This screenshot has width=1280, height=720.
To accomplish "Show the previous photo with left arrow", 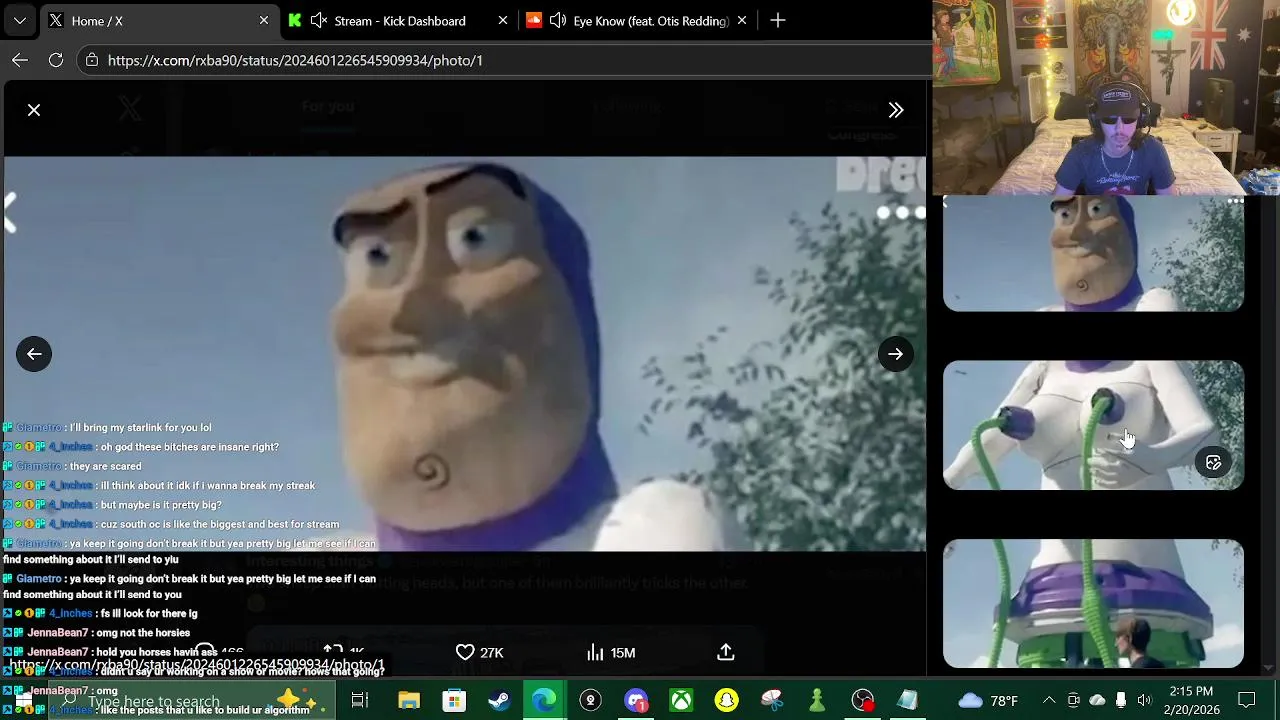I will [x=34, y=354].
